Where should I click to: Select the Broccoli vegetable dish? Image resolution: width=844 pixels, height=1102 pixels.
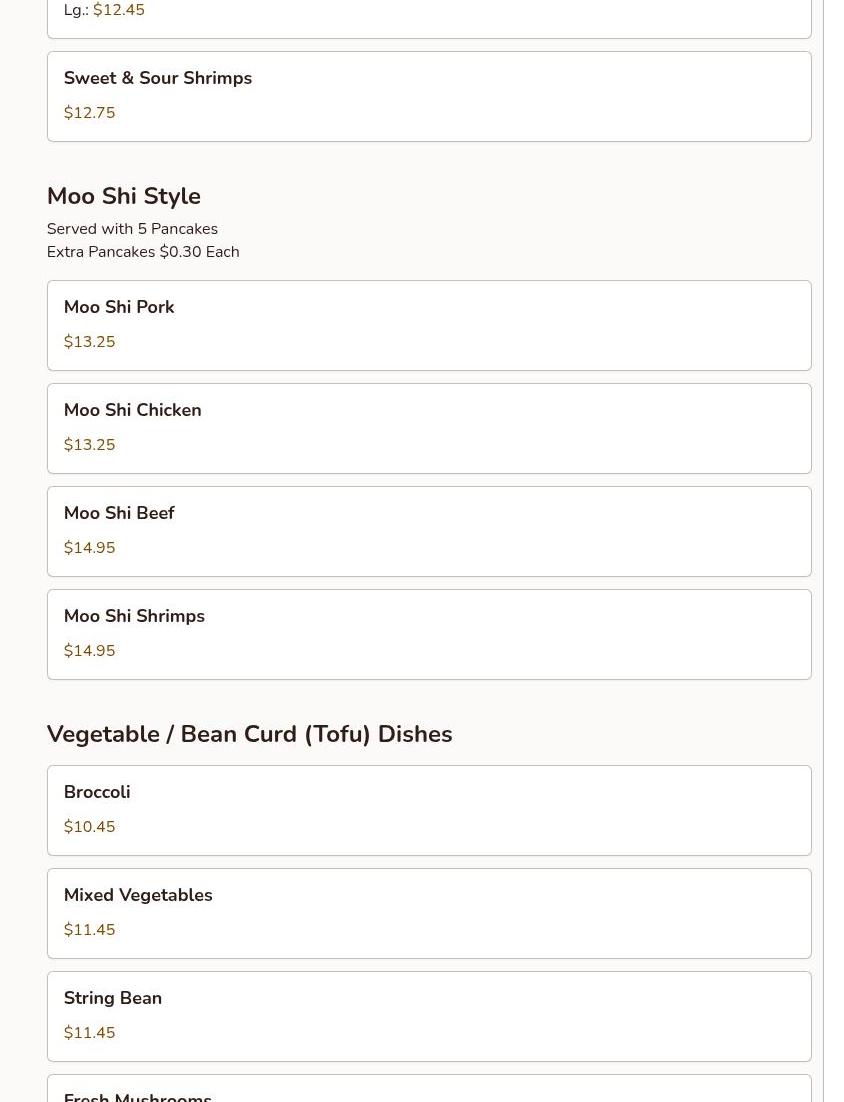(x=428, y=810)
